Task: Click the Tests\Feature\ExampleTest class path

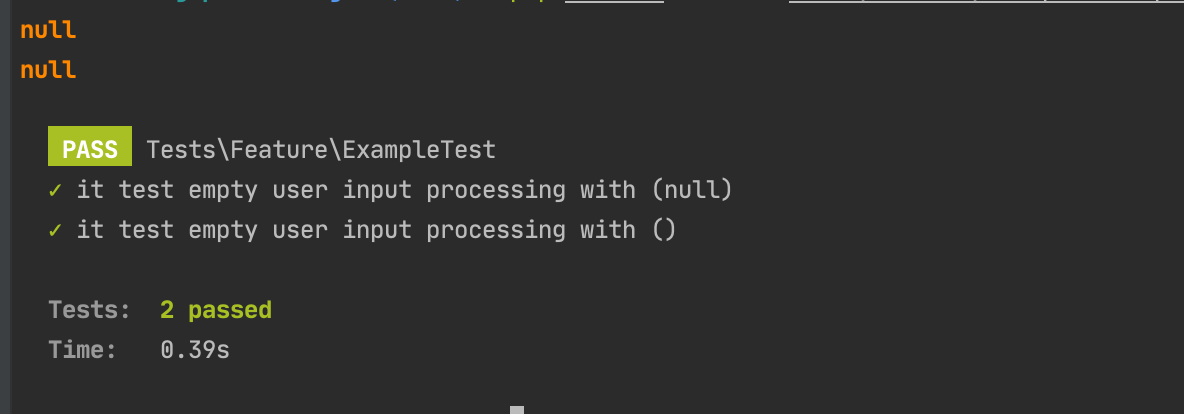Action: [x=321, y=150]
